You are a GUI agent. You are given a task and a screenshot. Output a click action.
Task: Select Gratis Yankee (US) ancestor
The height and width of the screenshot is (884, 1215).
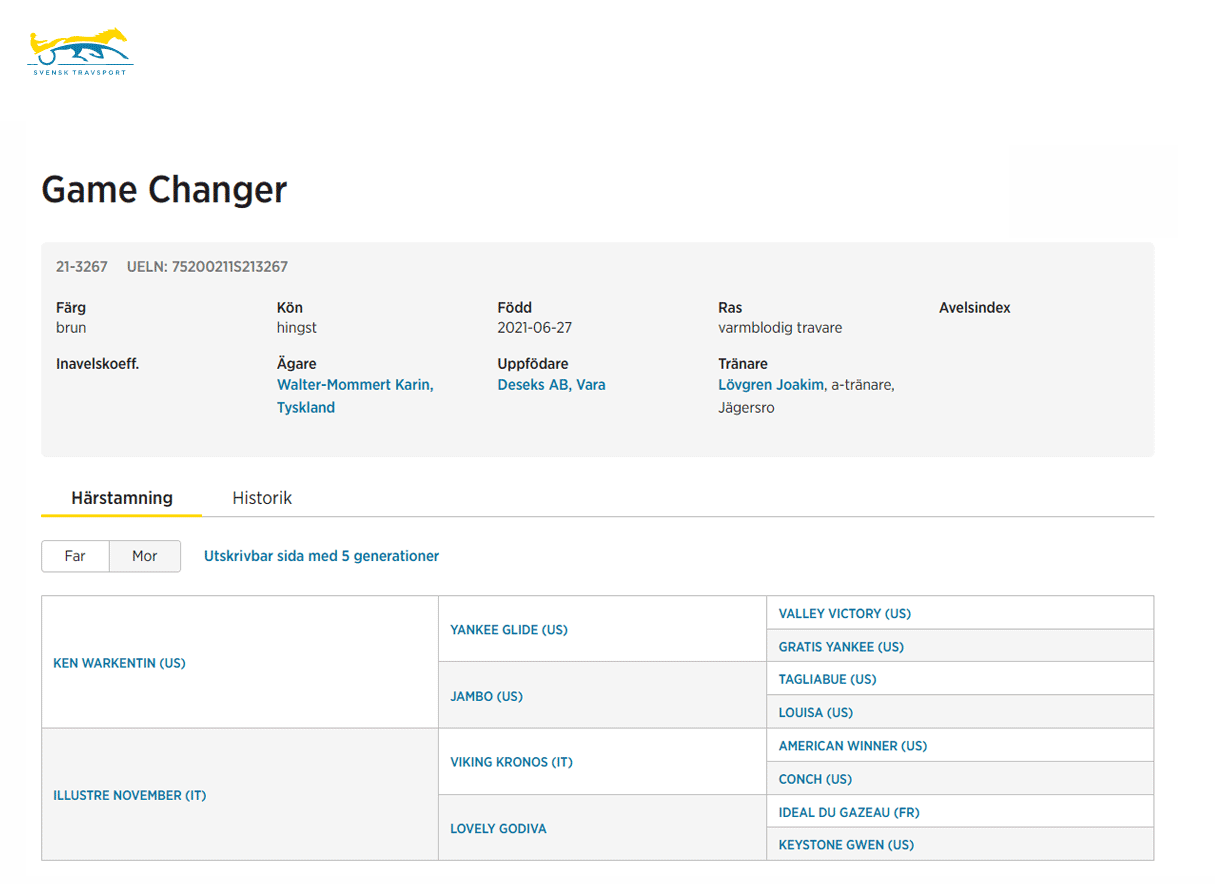(x=840, y=647)
